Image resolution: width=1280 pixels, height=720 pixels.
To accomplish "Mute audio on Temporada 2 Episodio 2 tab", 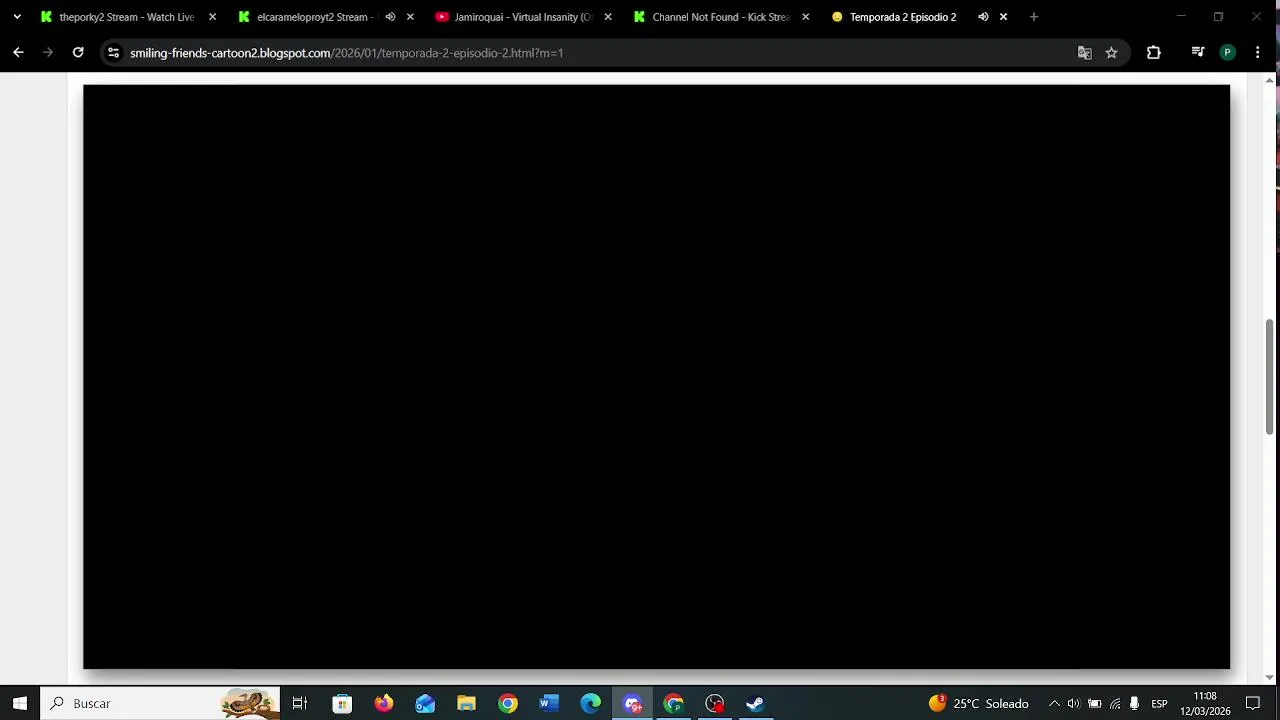I will click(x=983, y=17).
